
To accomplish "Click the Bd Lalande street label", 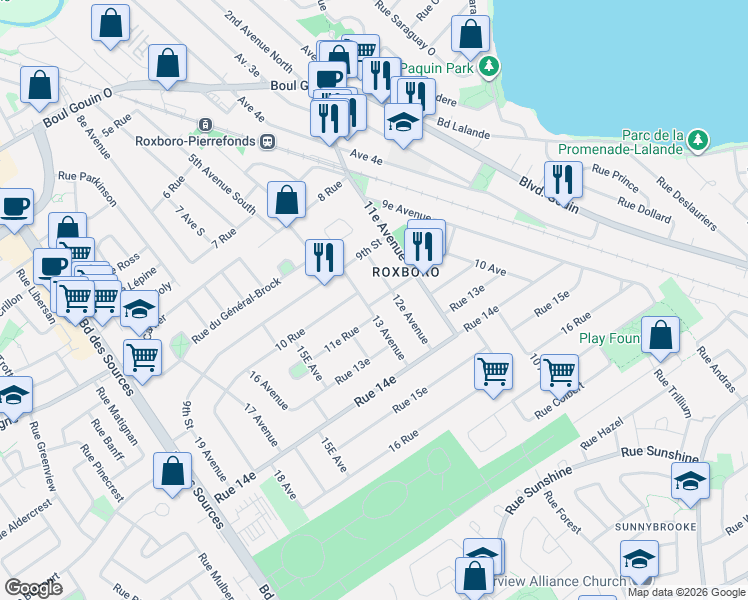I will (x=463, y=128).
